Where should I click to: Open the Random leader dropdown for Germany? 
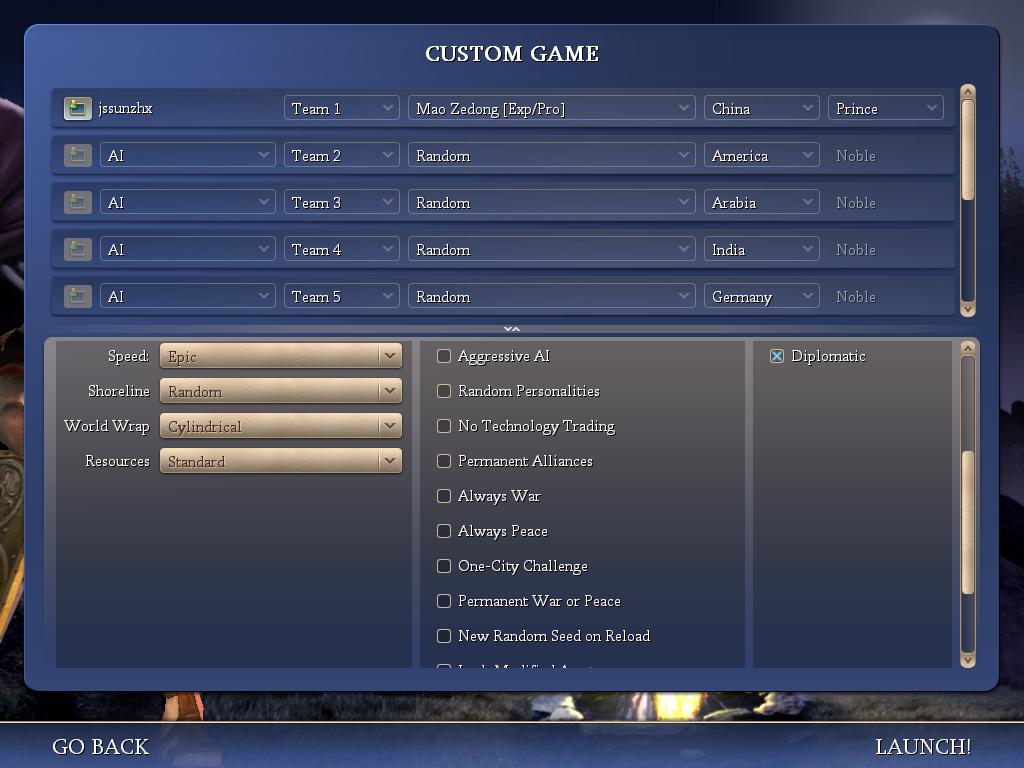(552, 296)
